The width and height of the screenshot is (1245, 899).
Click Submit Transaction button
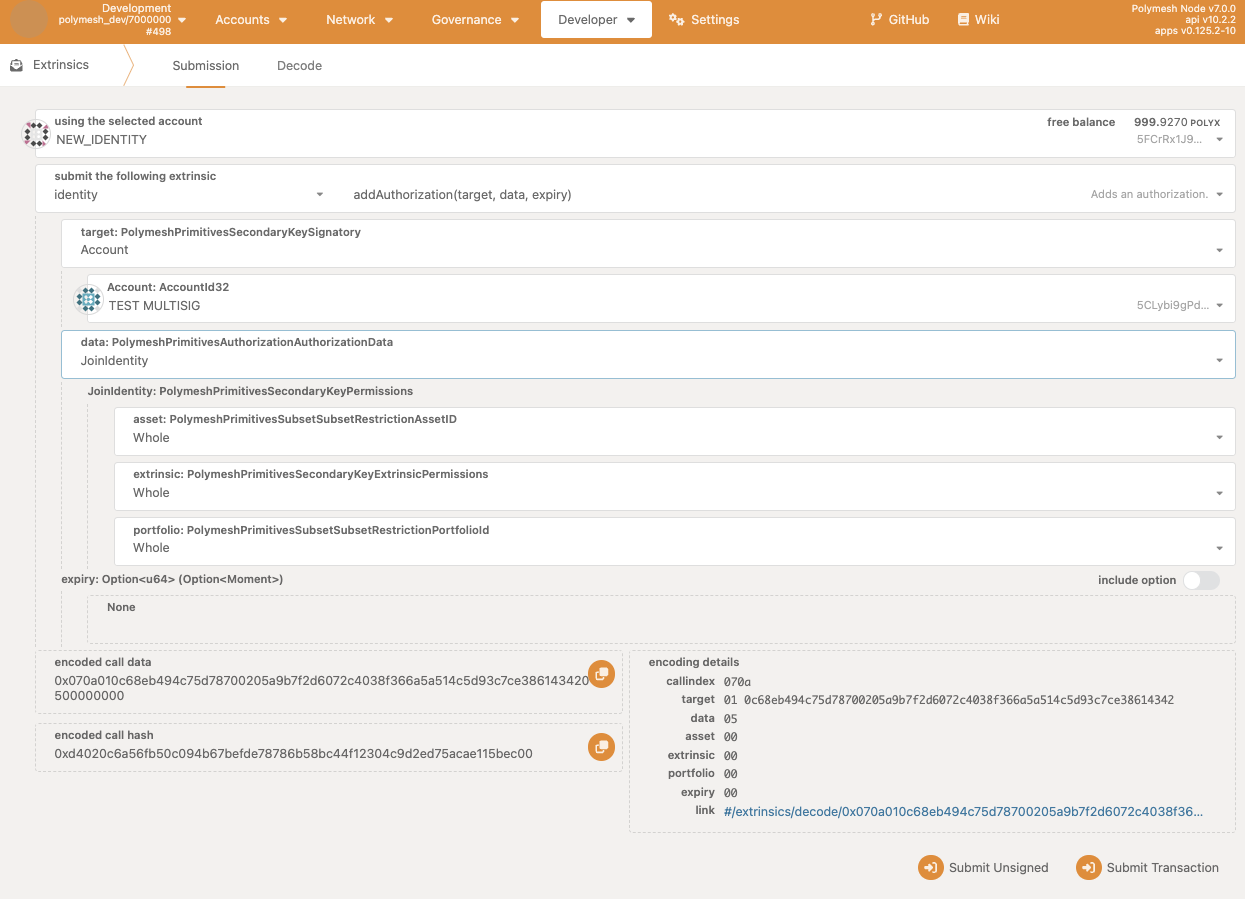tap(1148, 868)
